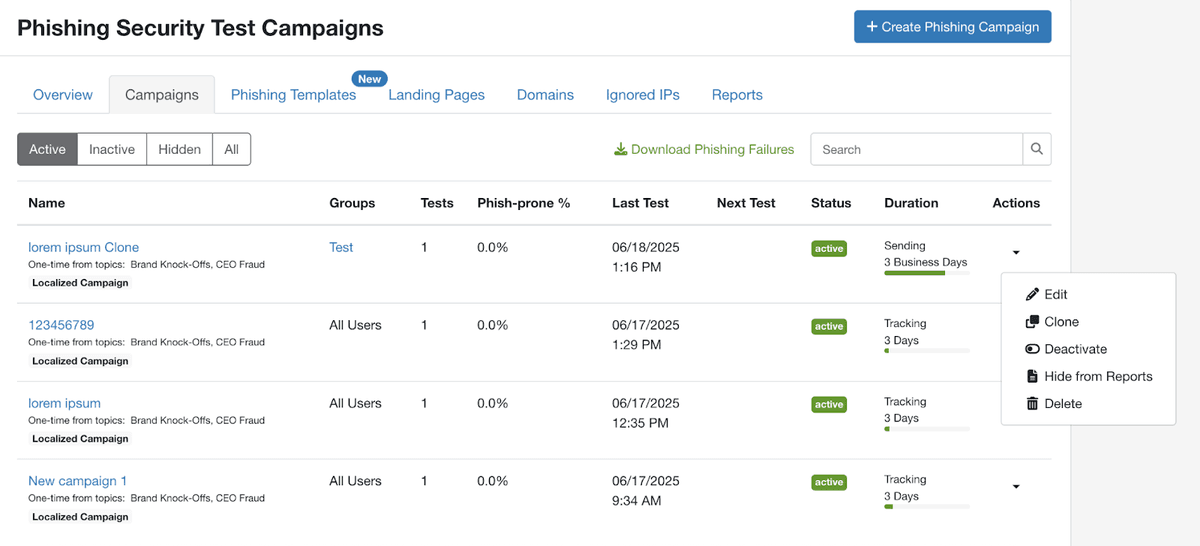Open the lorem ipsum Clone campaign
This screenshot has height=546, width=1200.
coord(84,247)
